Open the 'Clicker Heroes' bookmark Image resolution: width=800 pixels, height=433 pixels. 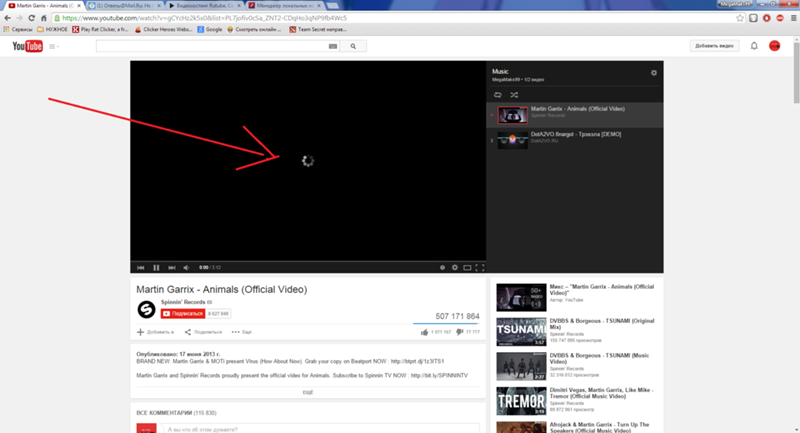pyautogui.click(x=164, y=30)
